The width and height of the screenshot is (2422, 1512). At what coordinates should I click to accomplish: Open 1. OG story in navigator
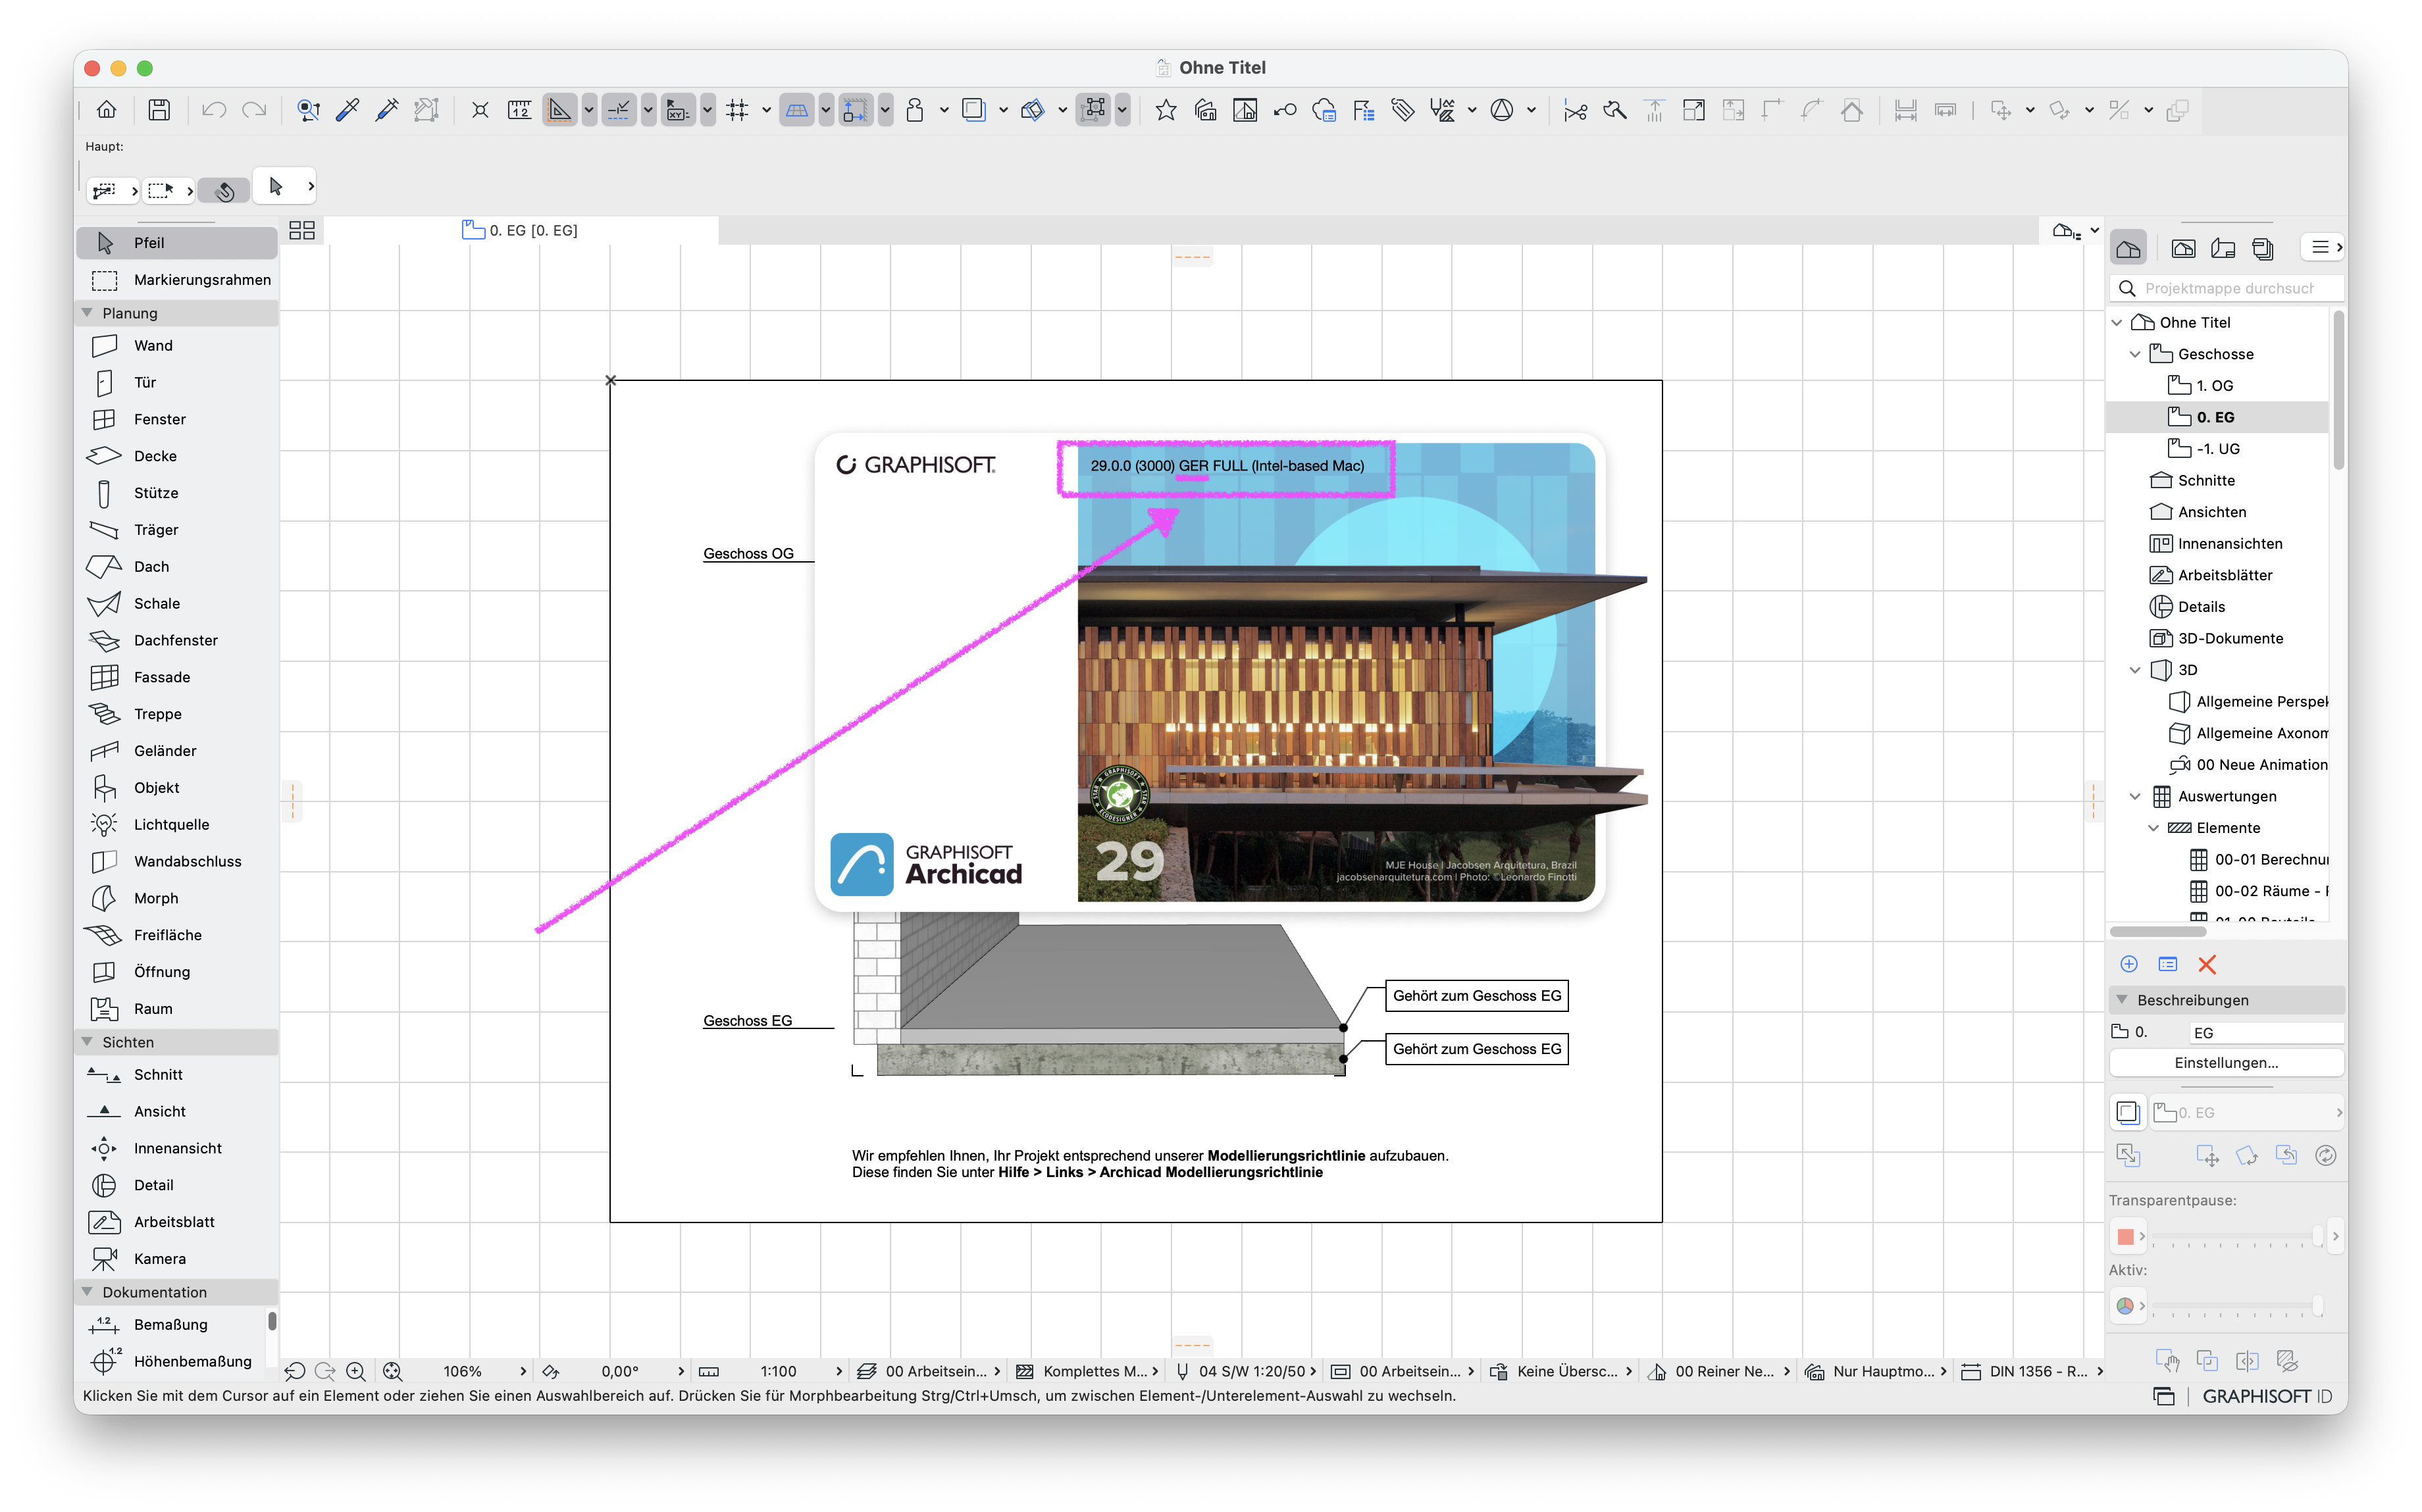2214,386
